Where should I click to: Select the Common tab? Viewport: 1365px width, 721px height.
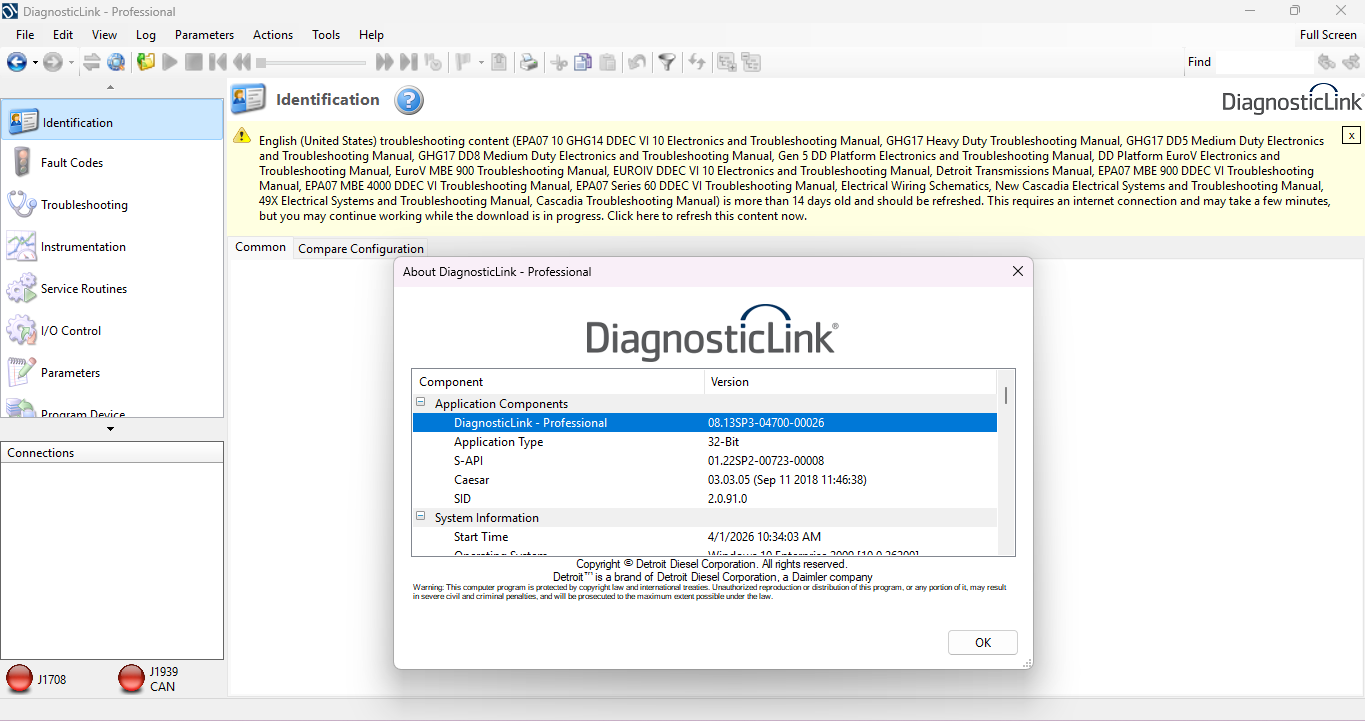point(260,247)
